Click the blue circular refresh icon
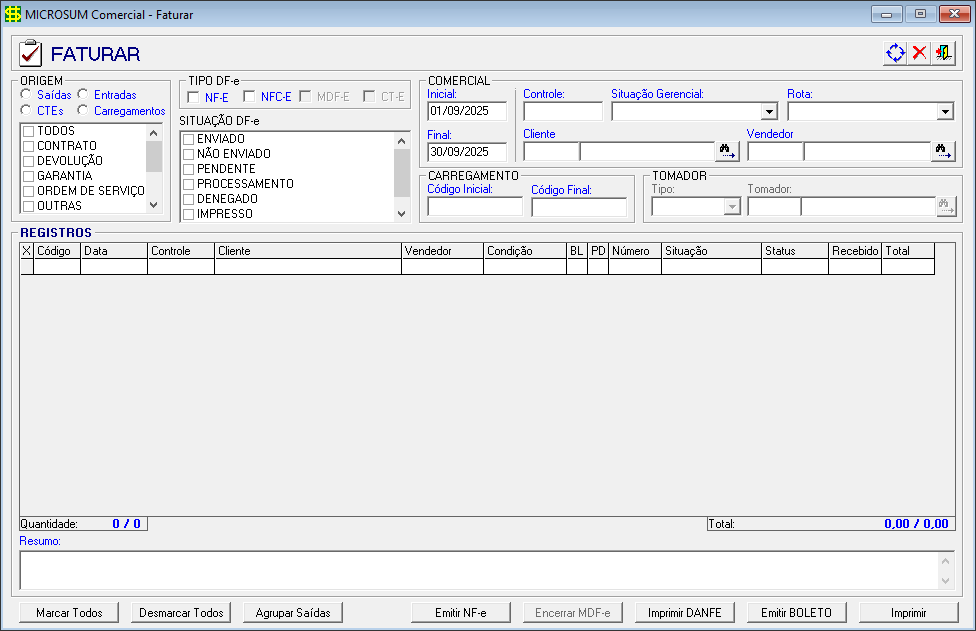Viewport: 976px width, 631px height. click(x=895, y=53)
